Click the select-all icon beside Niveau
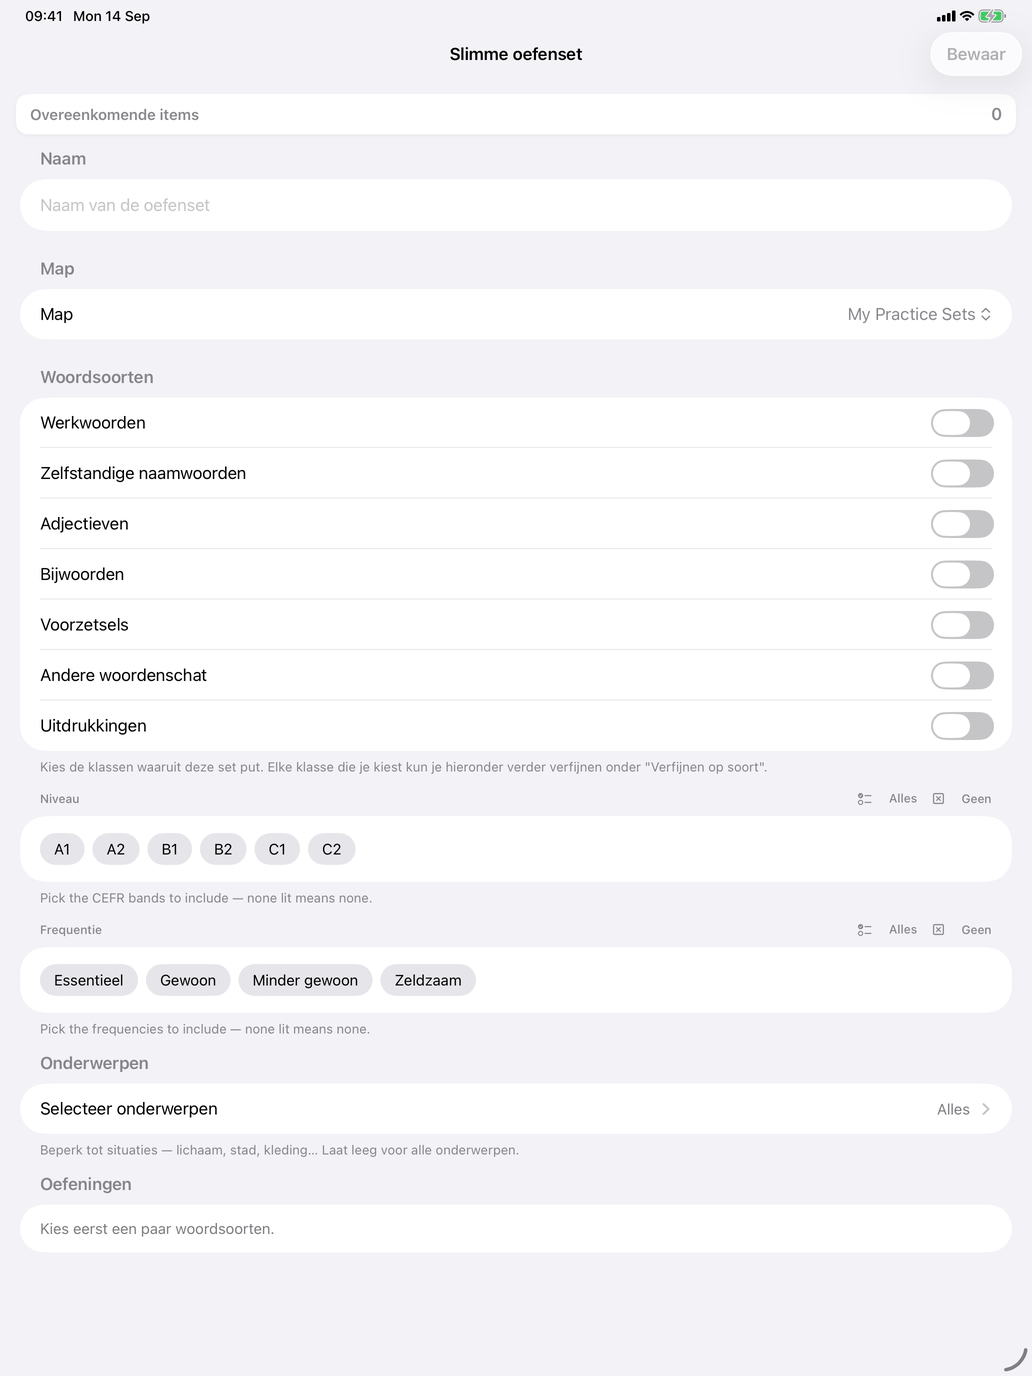The height and width of the screenshot is (1376, 1032). (865, 799)
